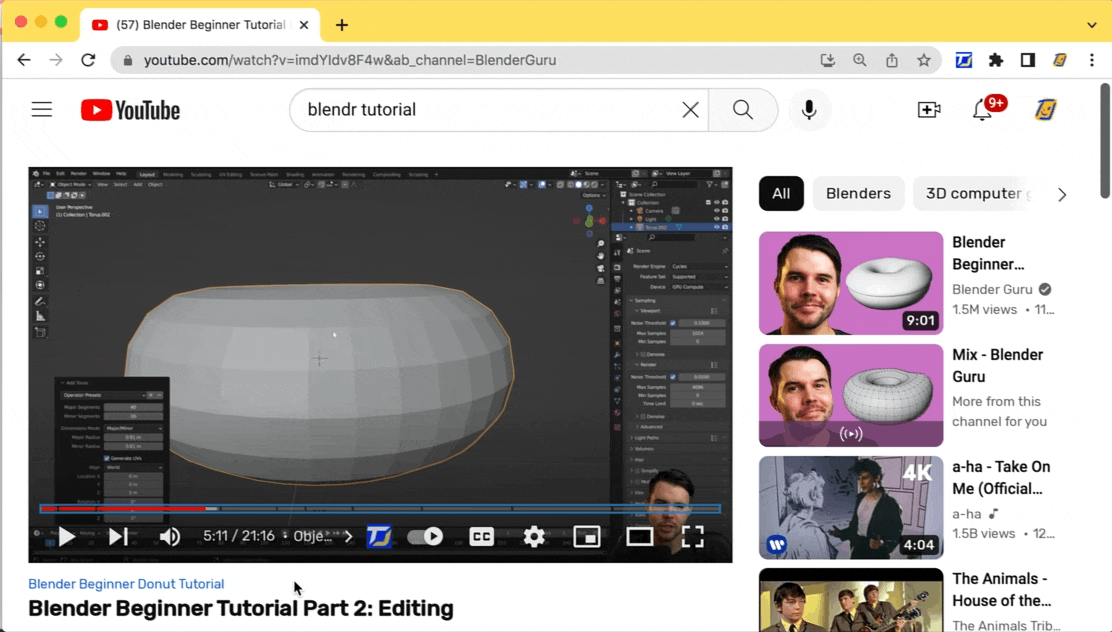Viewport: 1112px width, 632px height.
Task: Play the video
Action: coord(67,536)
